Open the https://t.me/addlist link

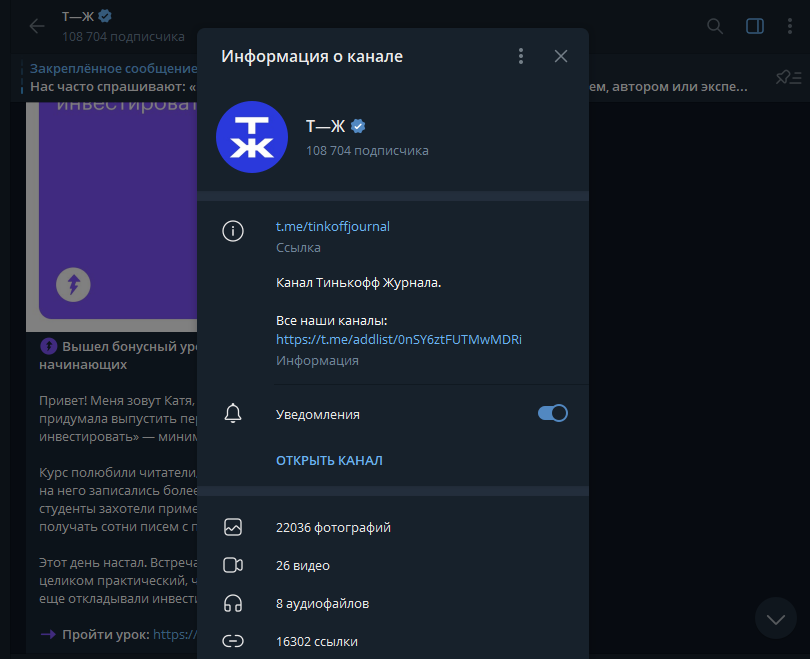[399, 339]
